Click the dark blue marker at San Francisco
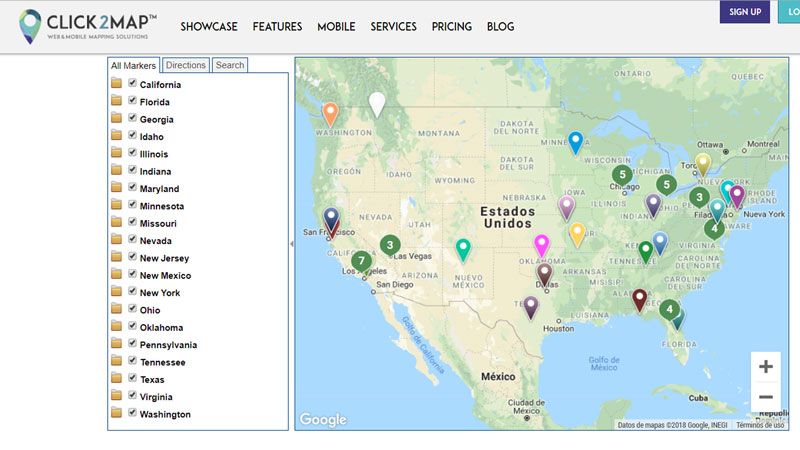 click(x=331, y=218)
